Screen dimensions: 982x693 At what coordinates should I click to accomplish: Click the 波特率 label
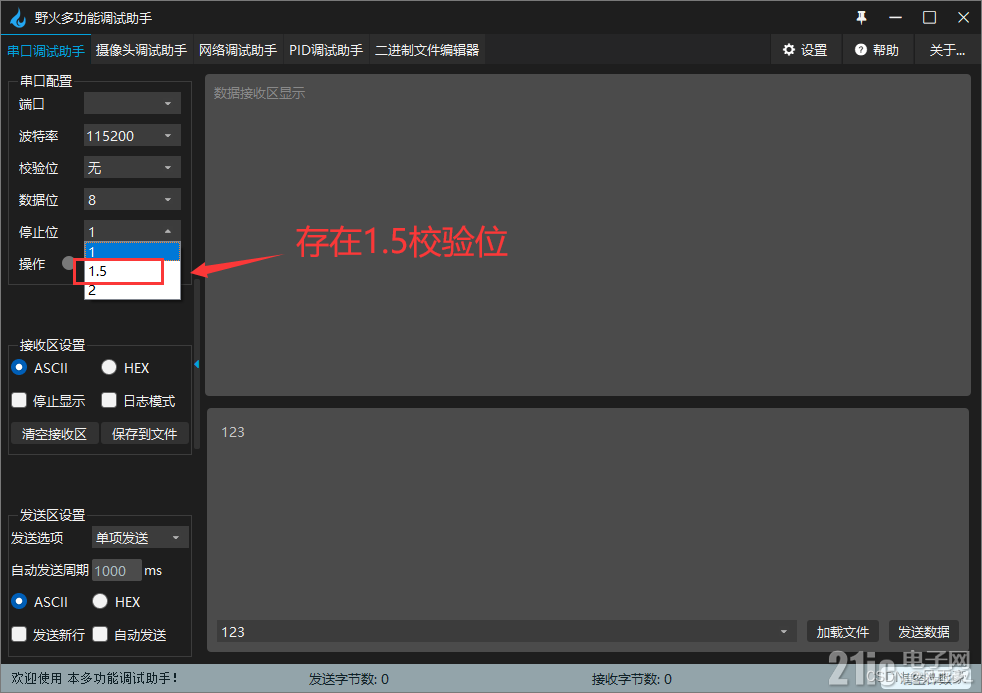tap(38, 136)
